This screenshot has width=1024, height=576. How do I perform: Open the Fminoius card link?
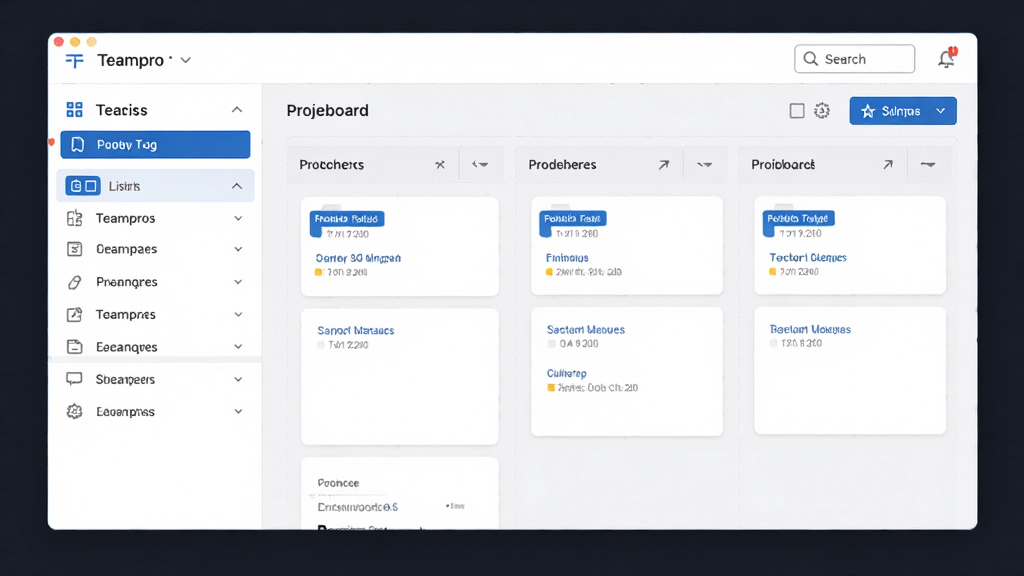(567, 258)
